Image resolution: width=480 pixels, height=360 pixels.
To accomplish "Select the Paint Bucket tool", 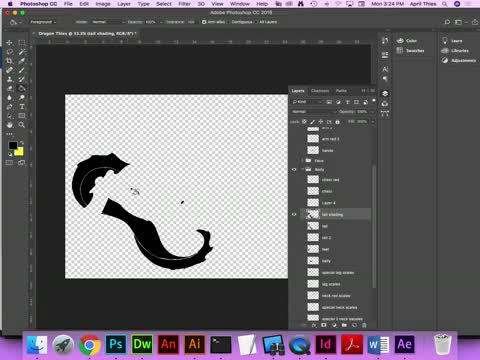I will 22,88.
